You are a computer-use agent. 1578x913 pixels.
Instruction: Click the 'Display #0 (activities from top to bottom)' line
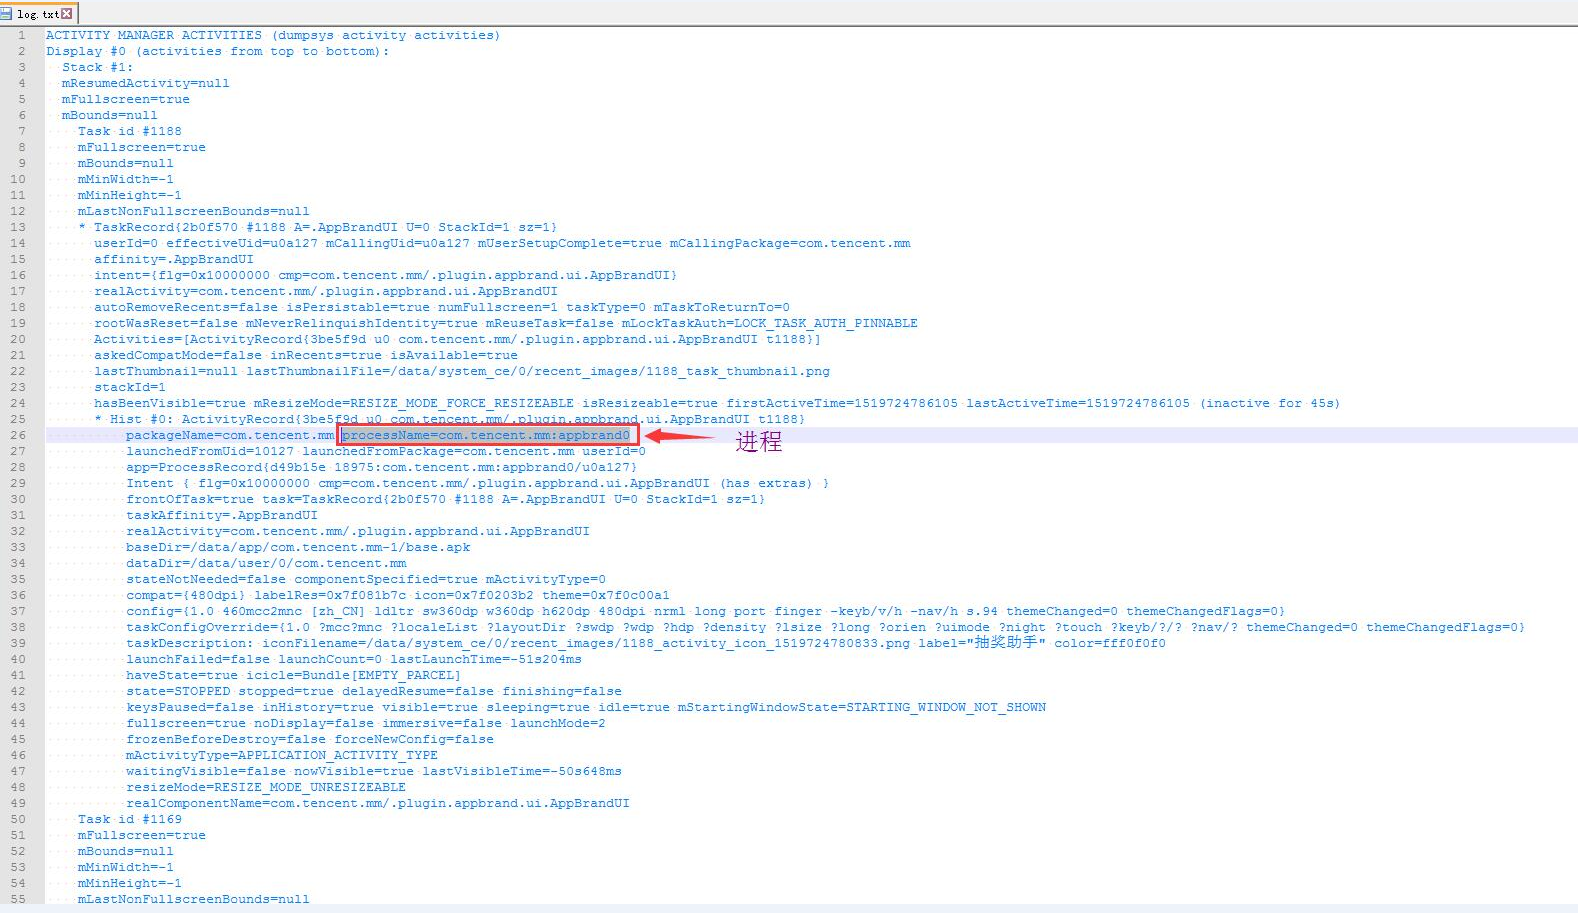(x=218, y=51)
